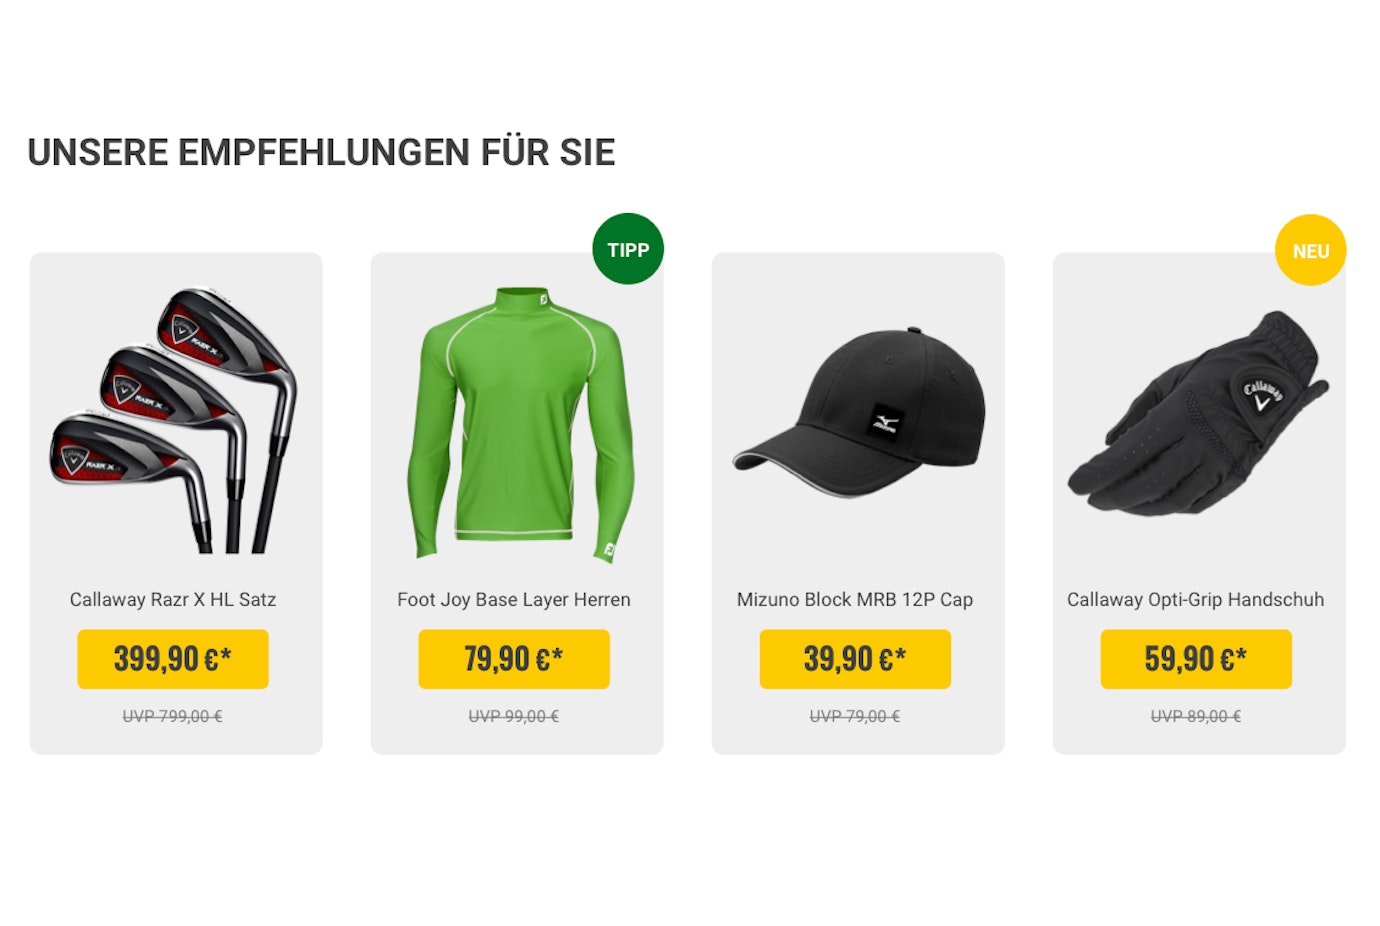Click the 59,90 € price button

click(x=1196, y=659)
